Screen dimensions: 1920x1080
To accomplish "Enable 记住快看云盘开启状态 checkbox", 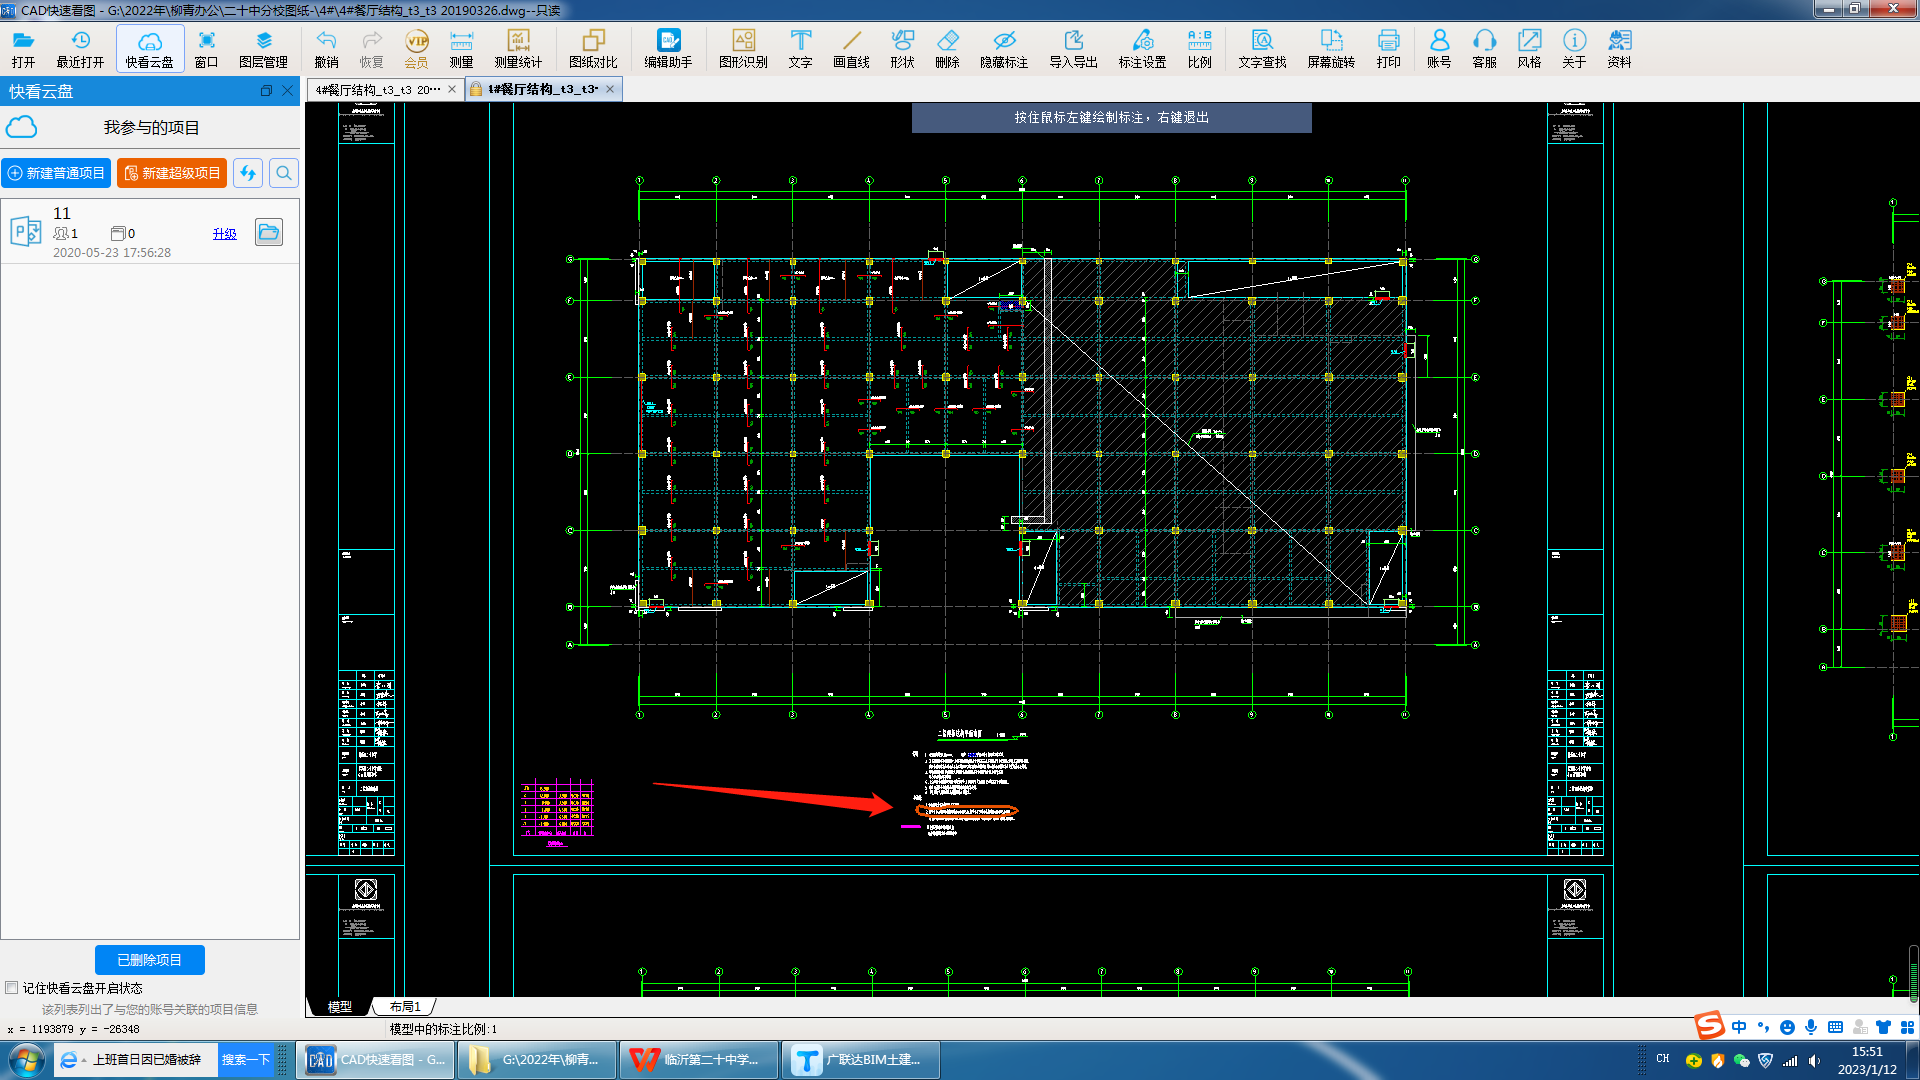I will coord(12,987).
